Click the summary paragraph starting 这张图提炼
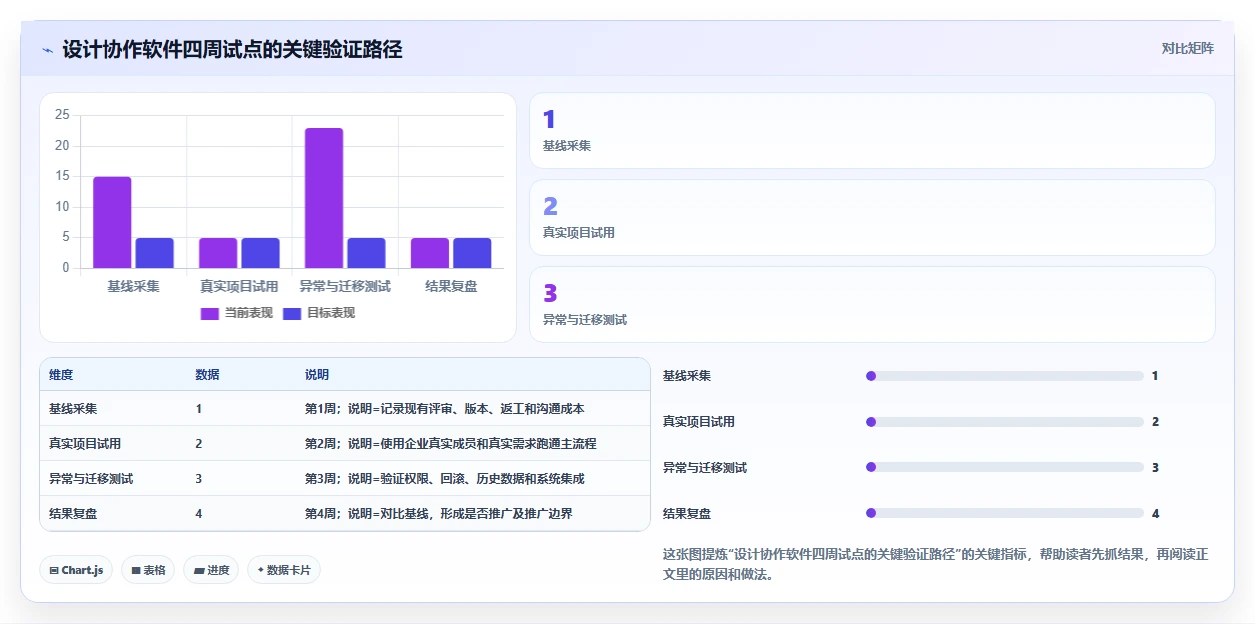The height and width of the screenshot is (624, 1255). [935, 565]
